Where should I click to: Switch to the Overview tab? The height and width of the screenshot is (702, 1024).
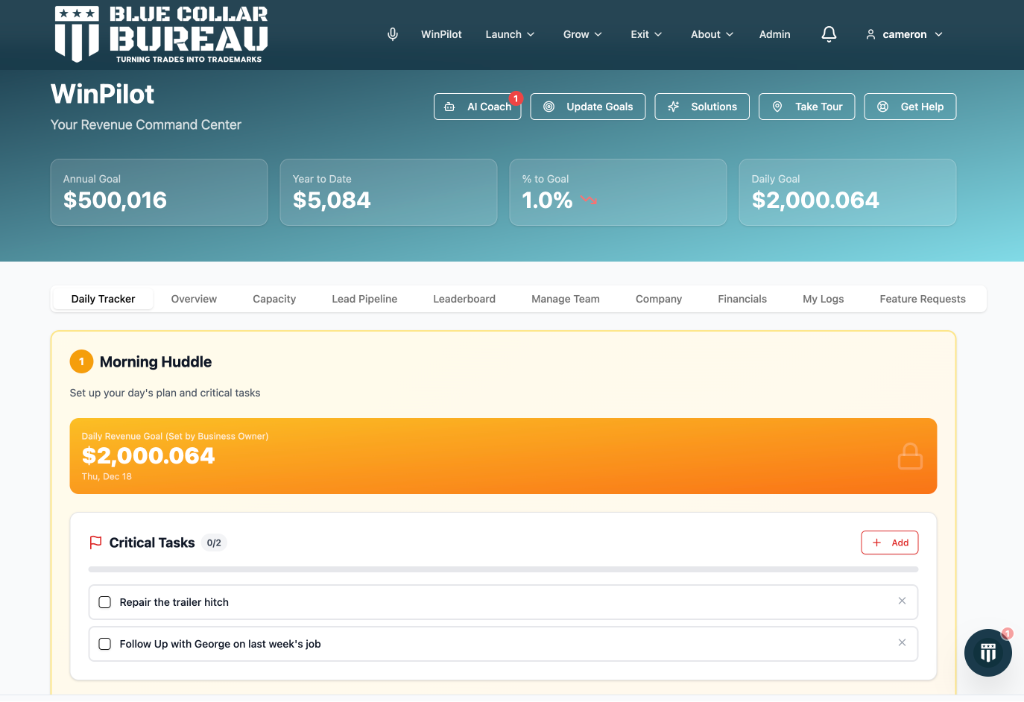(x=194, y=299)
